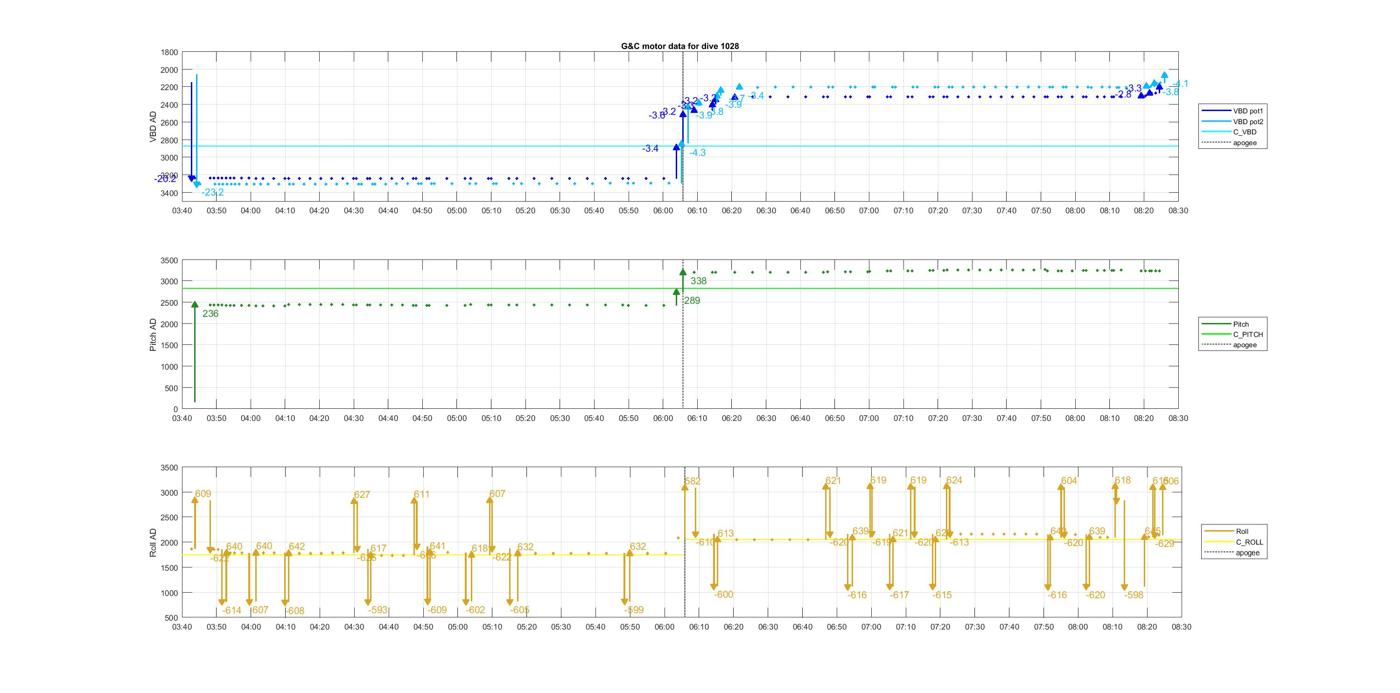
Task: Click the '582' roll value label
Action: tap(693, 482)
